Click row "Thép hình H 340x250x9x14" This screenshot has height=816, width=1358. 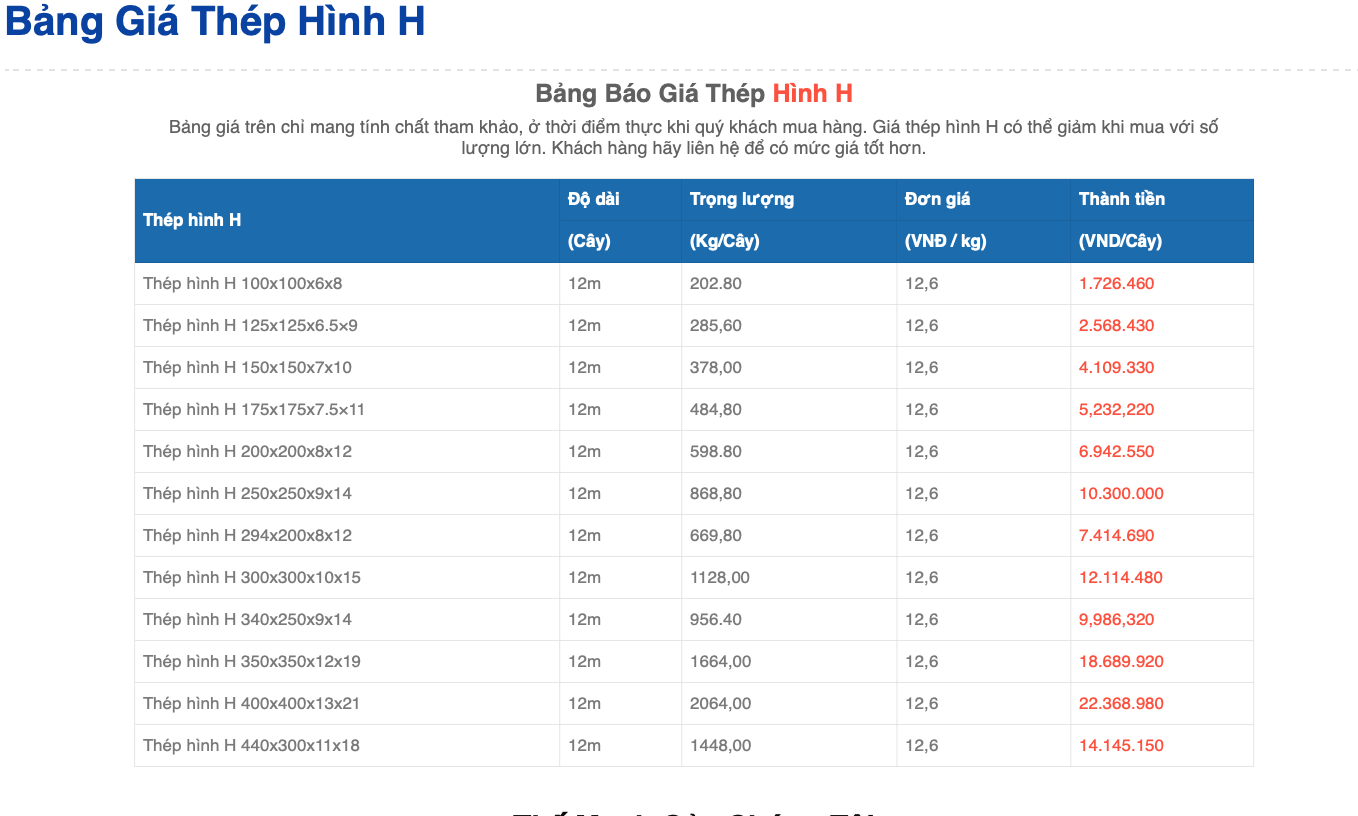(x=694, y=620)
